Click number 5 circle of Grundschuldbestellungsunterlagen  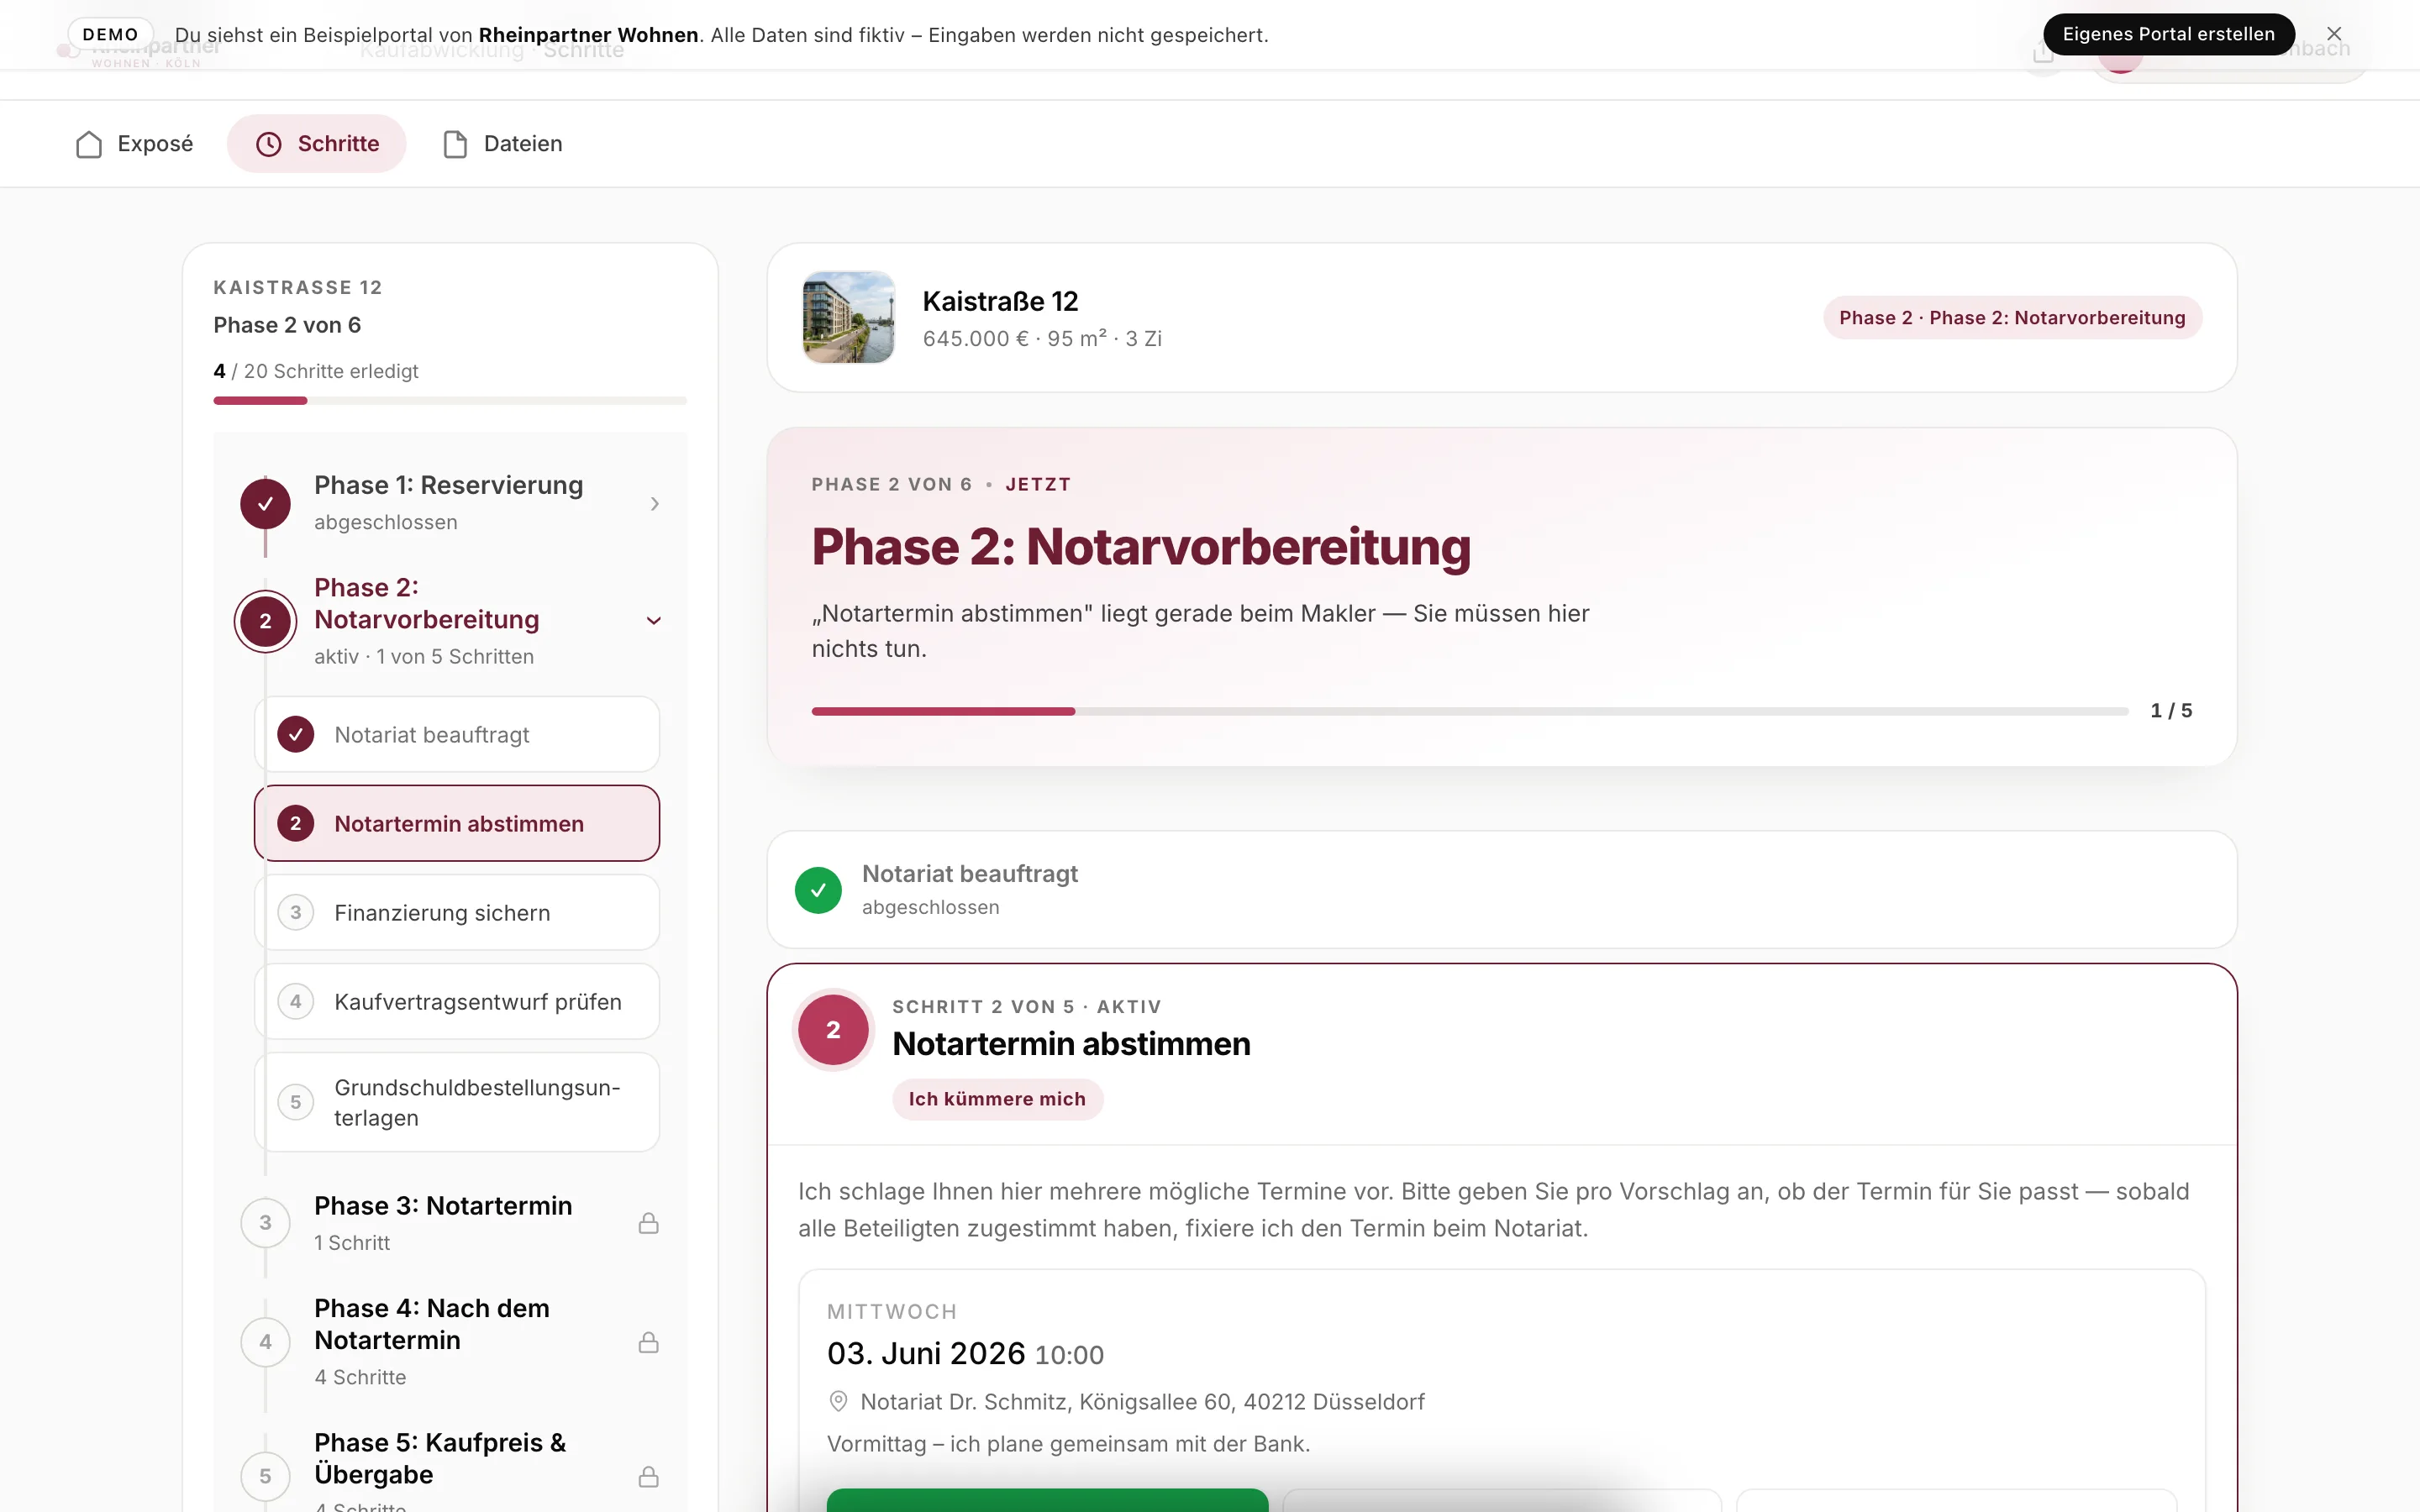coord(296,1102)
